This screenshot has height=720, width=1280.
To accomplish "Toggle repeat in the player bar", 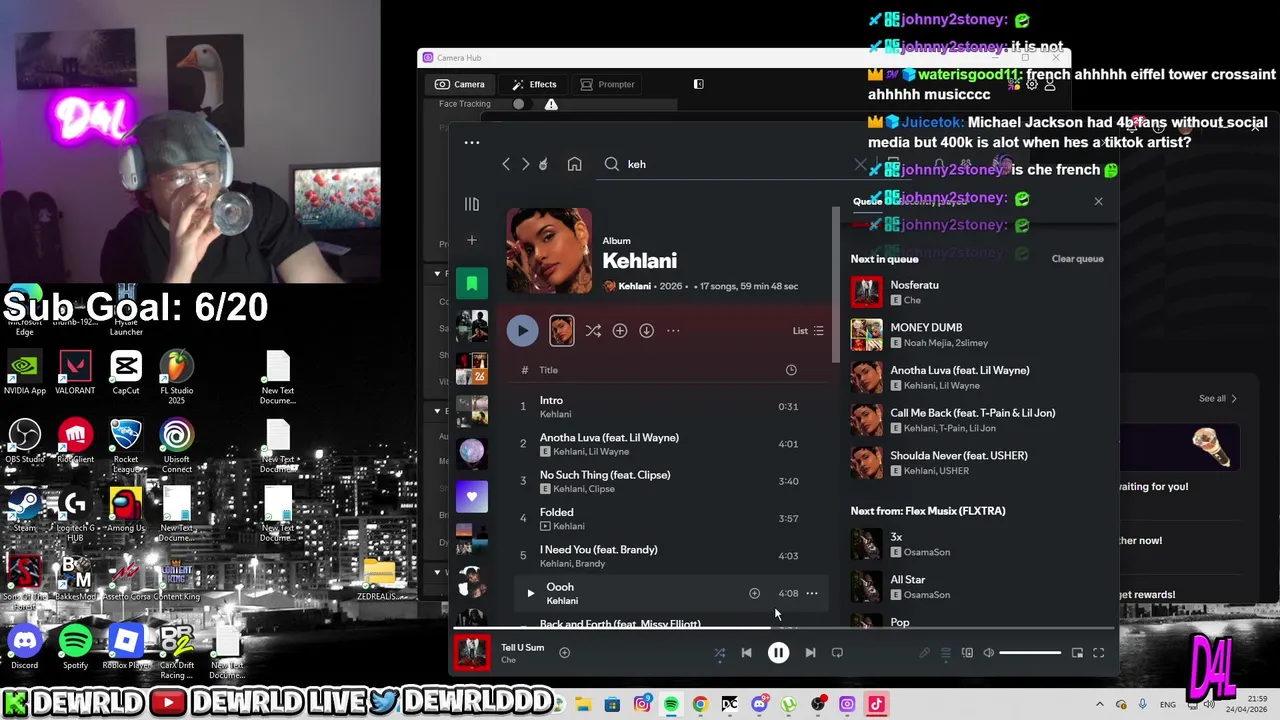I will click(x=837, y=653).
